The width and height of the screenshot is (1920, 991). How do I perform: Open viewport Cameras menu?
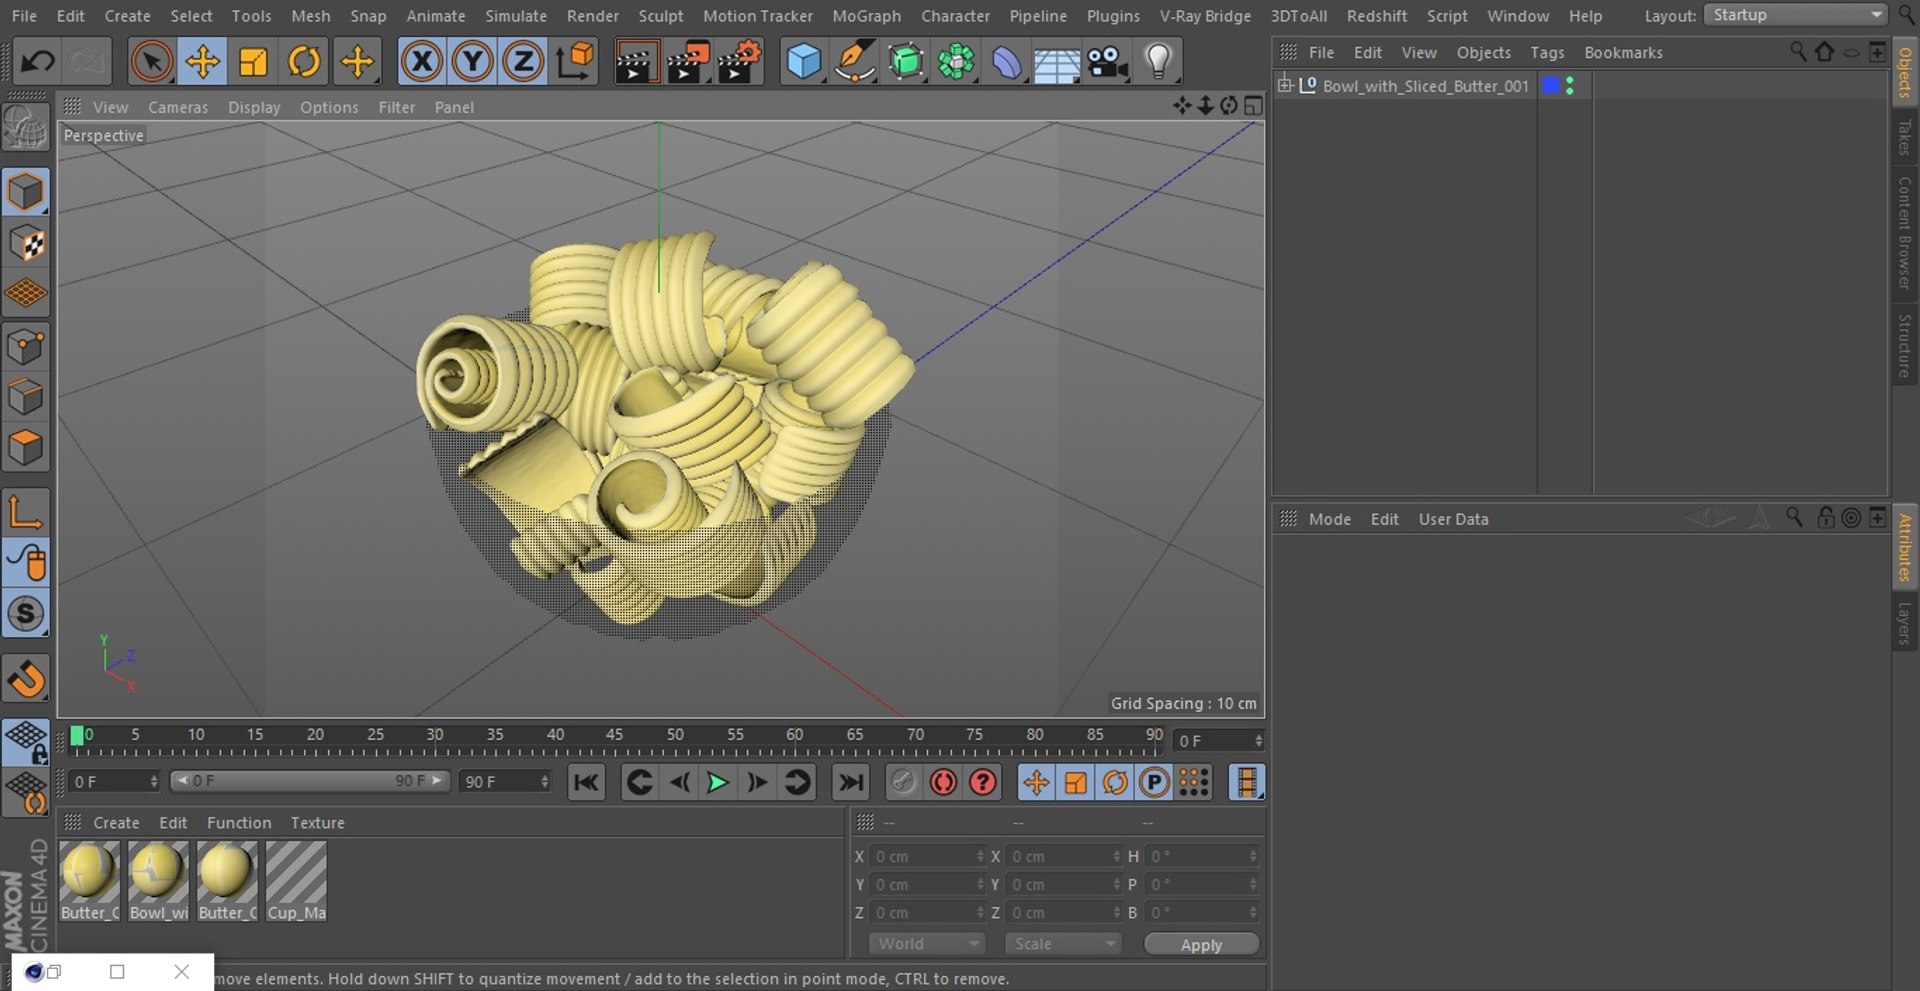178,107
